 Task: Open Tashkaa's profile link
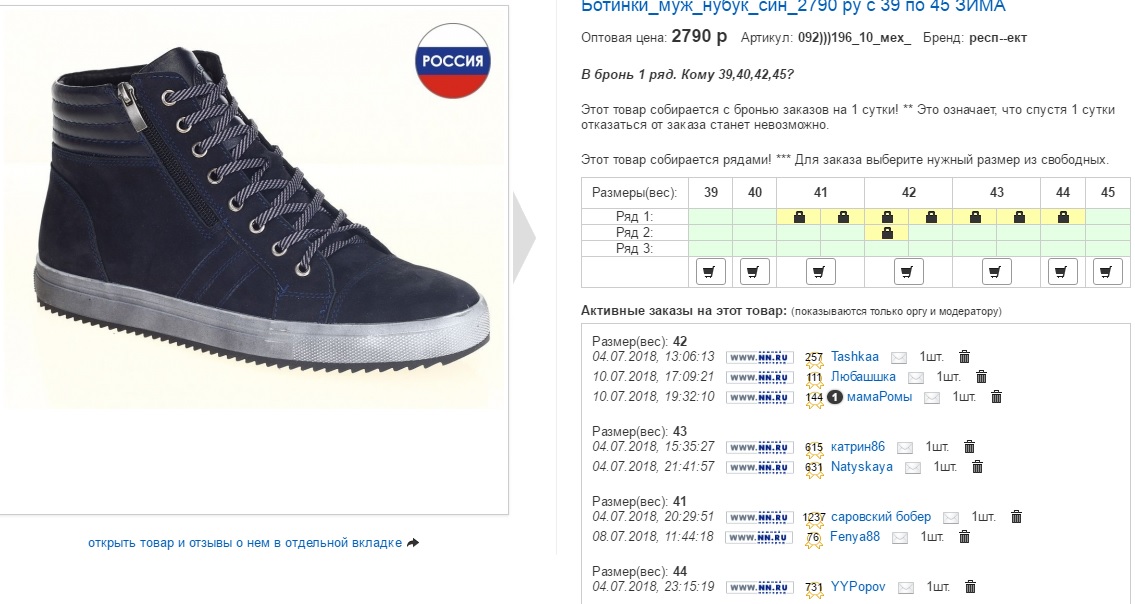pos(854,357)
